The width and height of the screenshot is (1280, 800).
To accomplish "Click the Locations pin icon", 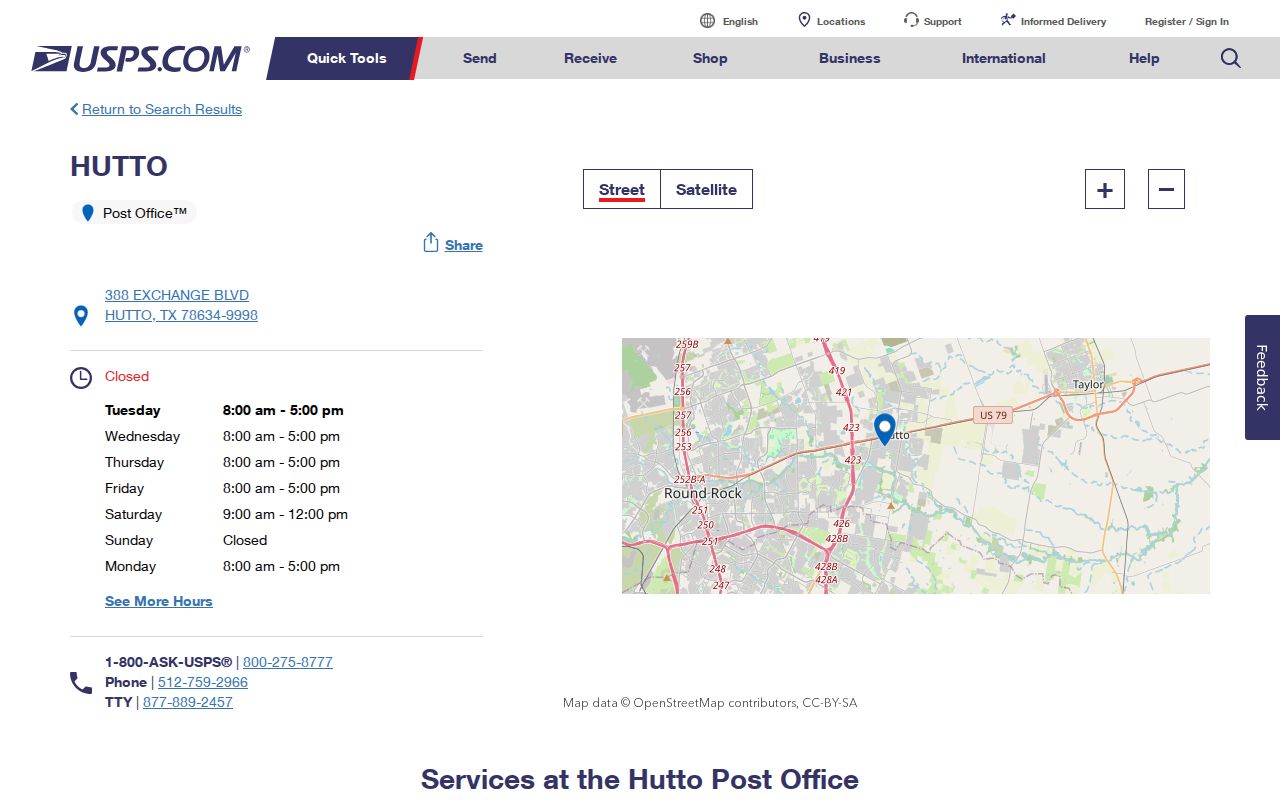I will coord(804,20).
